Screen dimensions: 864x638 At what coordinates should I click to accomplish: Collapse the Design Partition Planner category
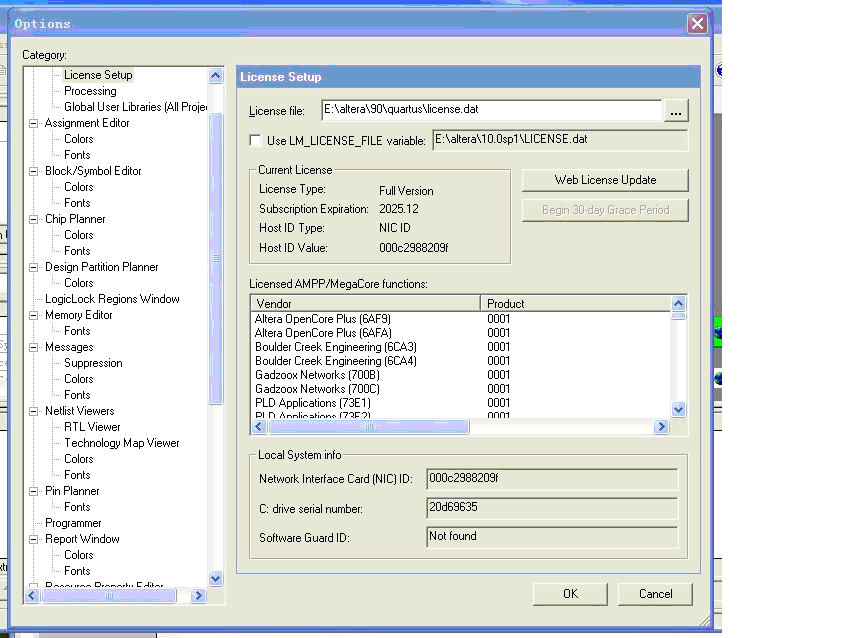[x=34, y=267]
